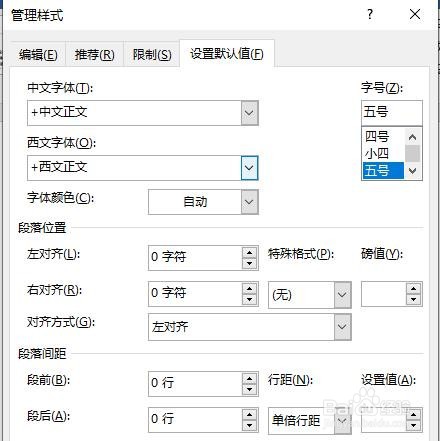Click font size list down arrow

(413, 171)
